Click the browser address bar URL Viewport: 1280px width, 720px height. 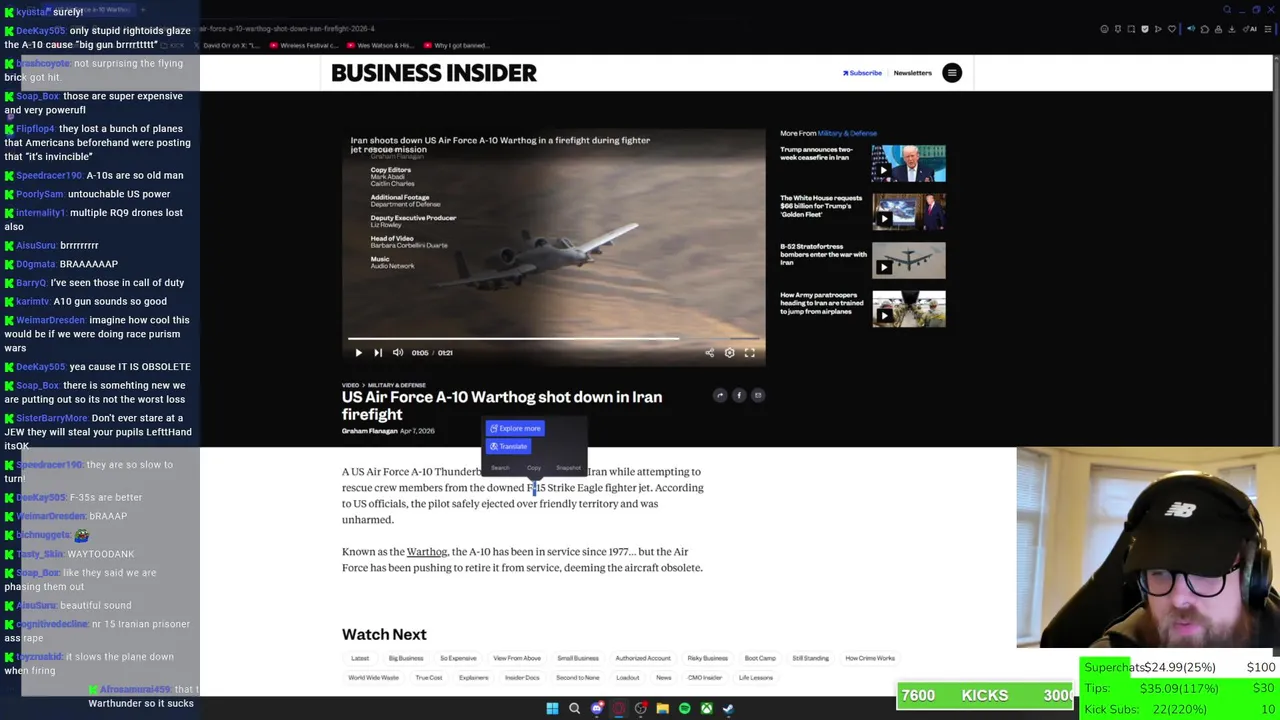click(288, 29)
